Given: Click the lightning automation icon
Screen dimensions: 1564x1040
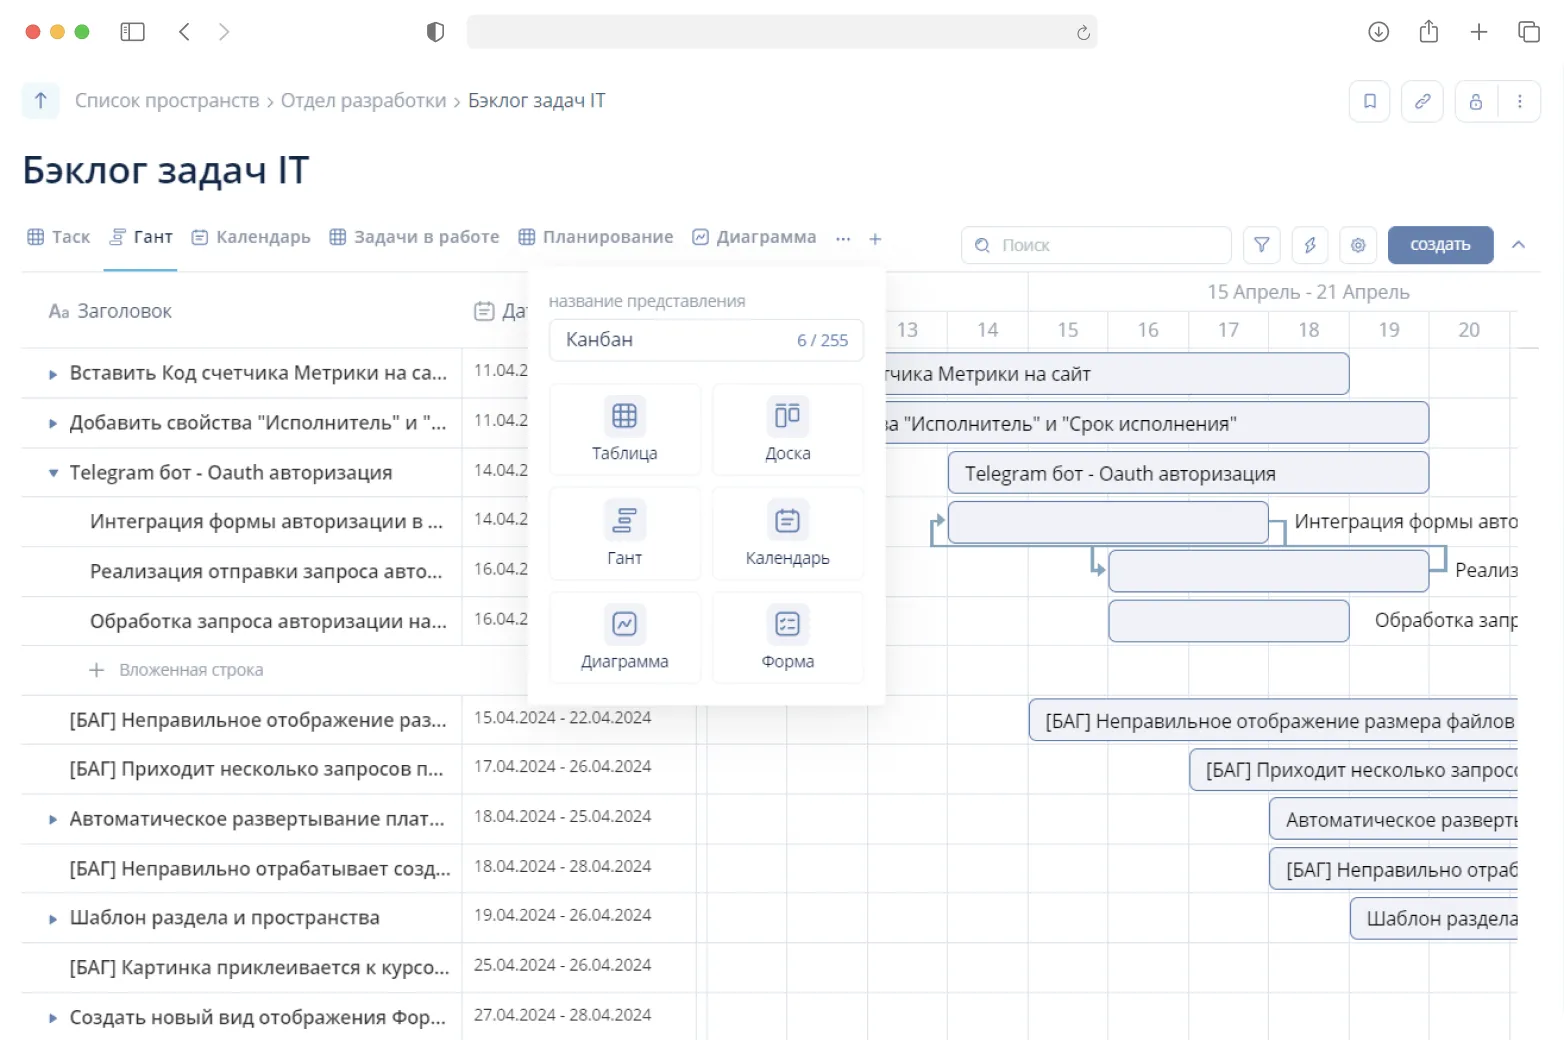Looking at the screenshot, I should tap(1310, 245).
